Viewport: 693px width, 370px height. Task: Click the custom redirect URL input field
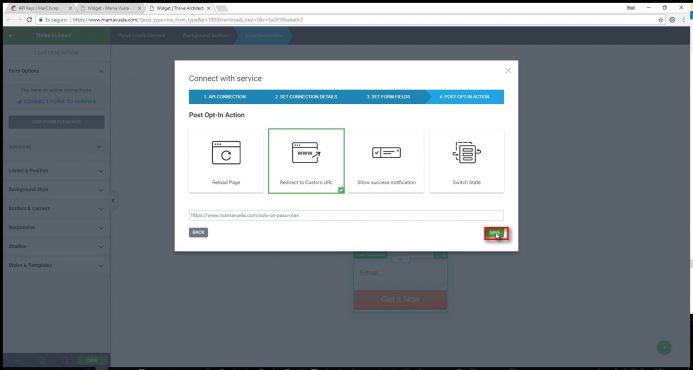(346, 215)
